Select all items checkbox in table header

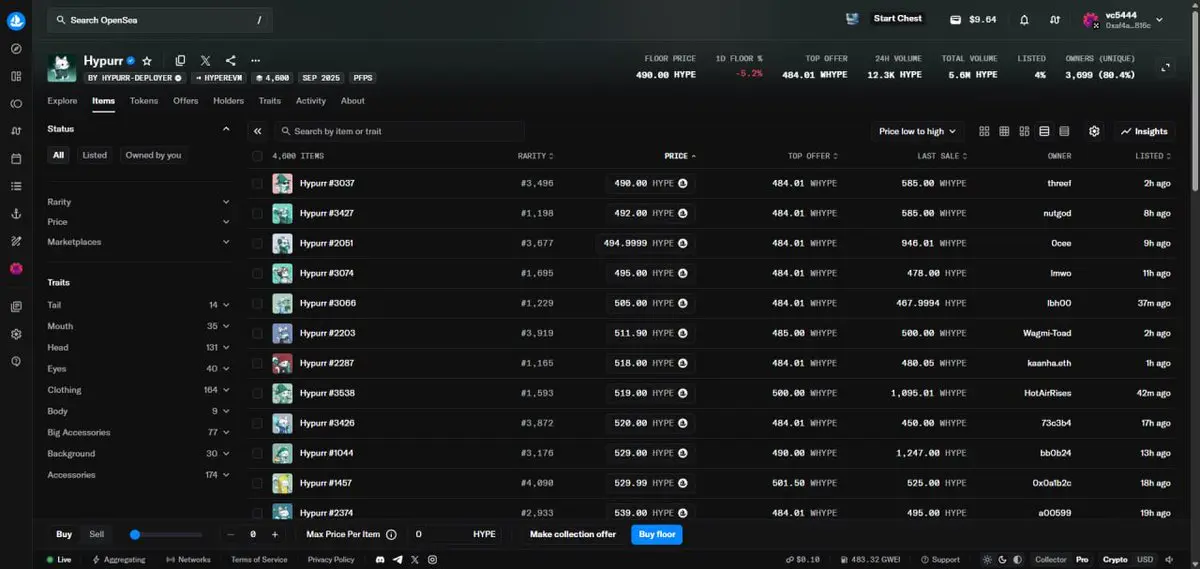257,156
